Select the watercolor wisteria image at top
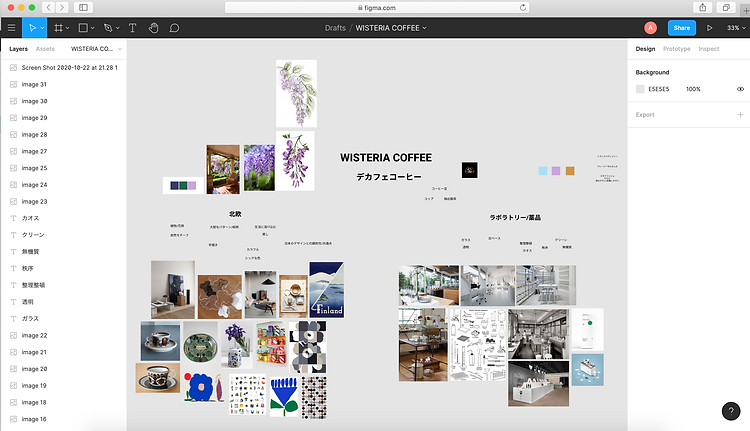 click(x=297, y=93)
